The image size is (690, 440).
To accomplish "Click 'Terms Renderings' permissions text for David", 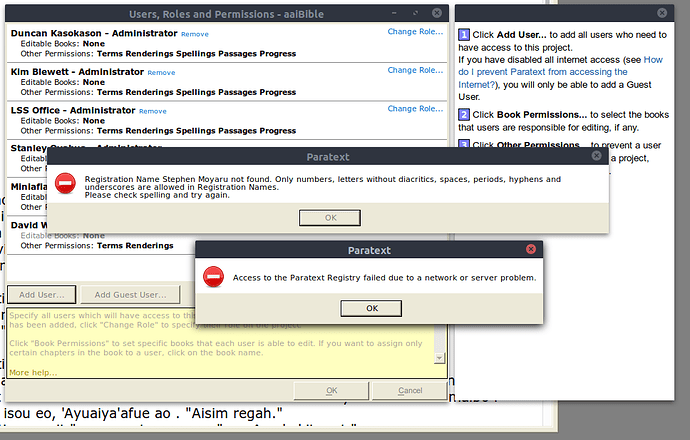I will [x=135, y=246].
